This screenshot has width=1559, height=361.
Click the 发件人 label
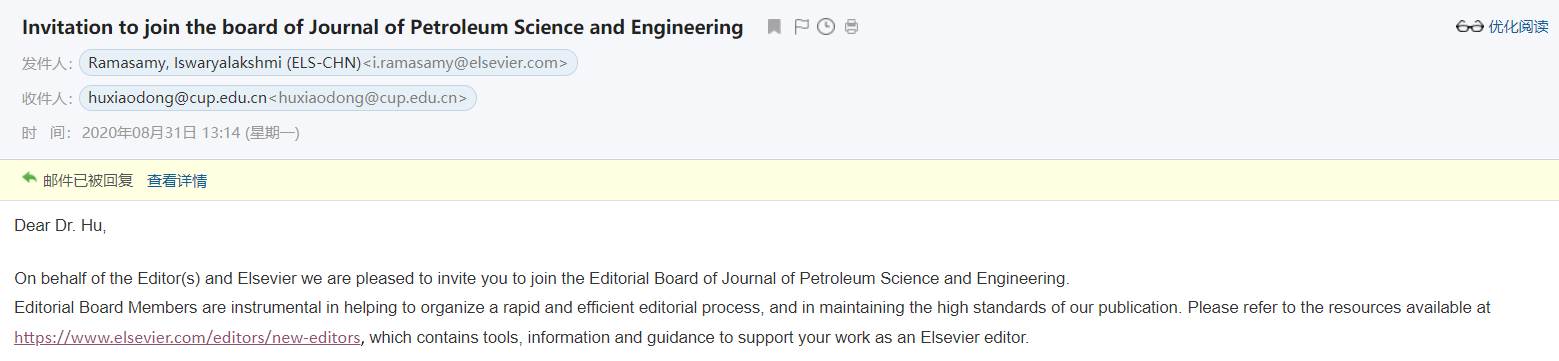(x=48, y=64)
